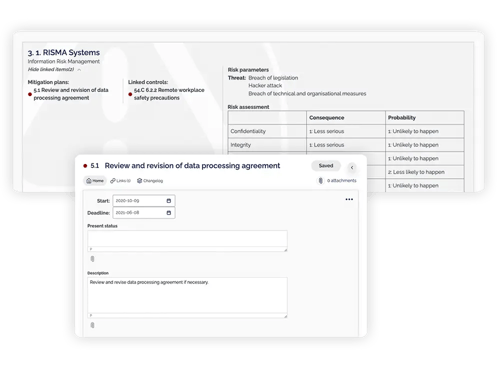
Task: Click the Saved status button
Action: (x=326, y=166)
